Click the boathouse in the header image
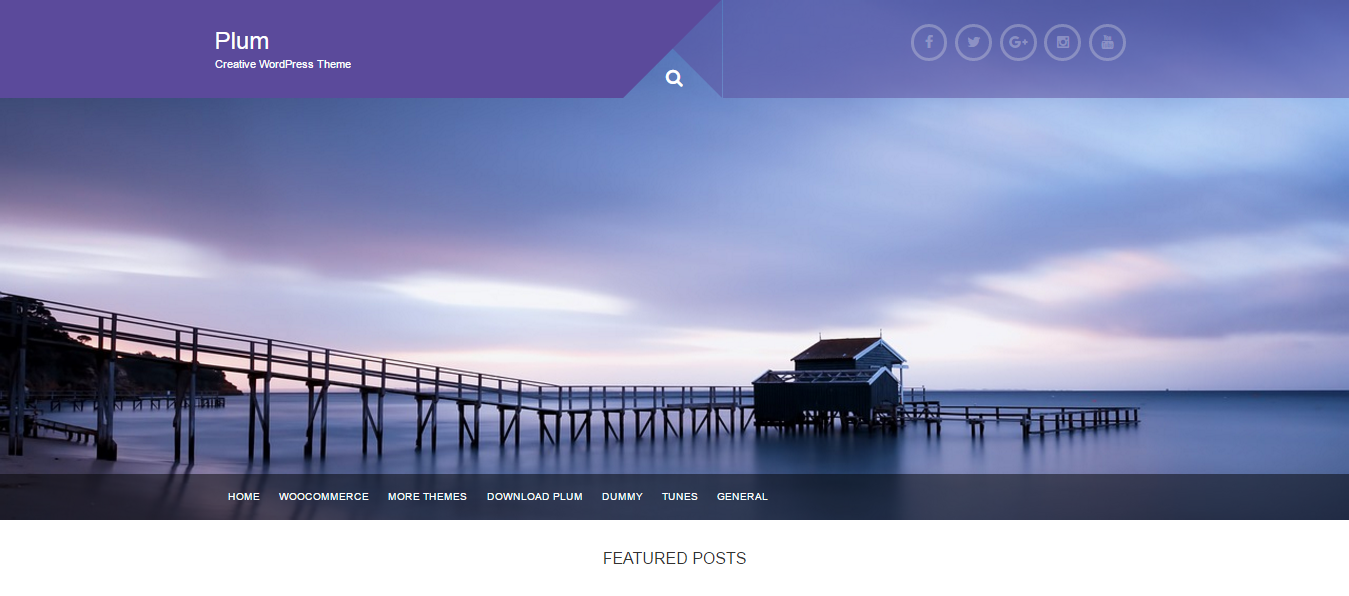This screenshot has width=1349, height=596. click(830, 382)
